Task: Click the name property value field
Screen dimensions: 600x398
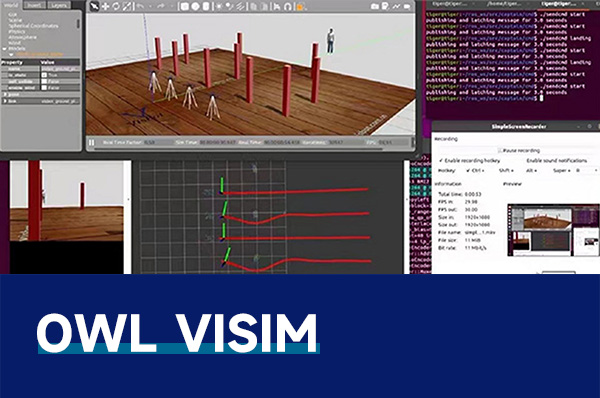Action: (x=60, y=69)
